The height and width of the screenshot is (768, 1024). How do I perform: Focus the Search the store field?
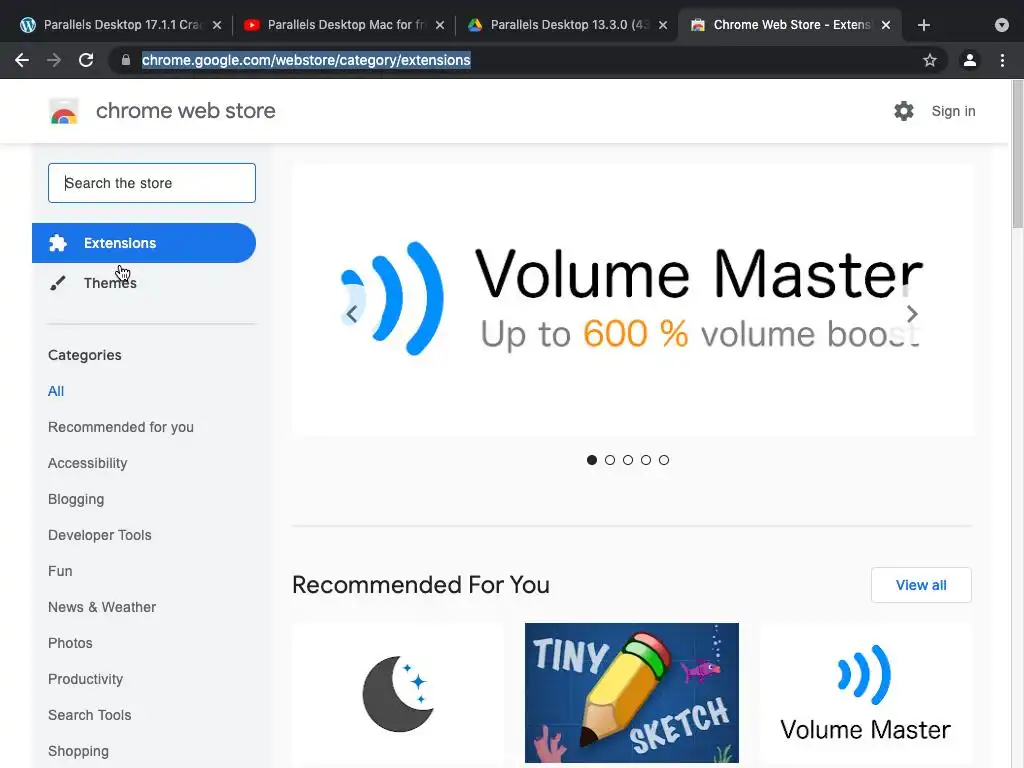pos(152,183)
